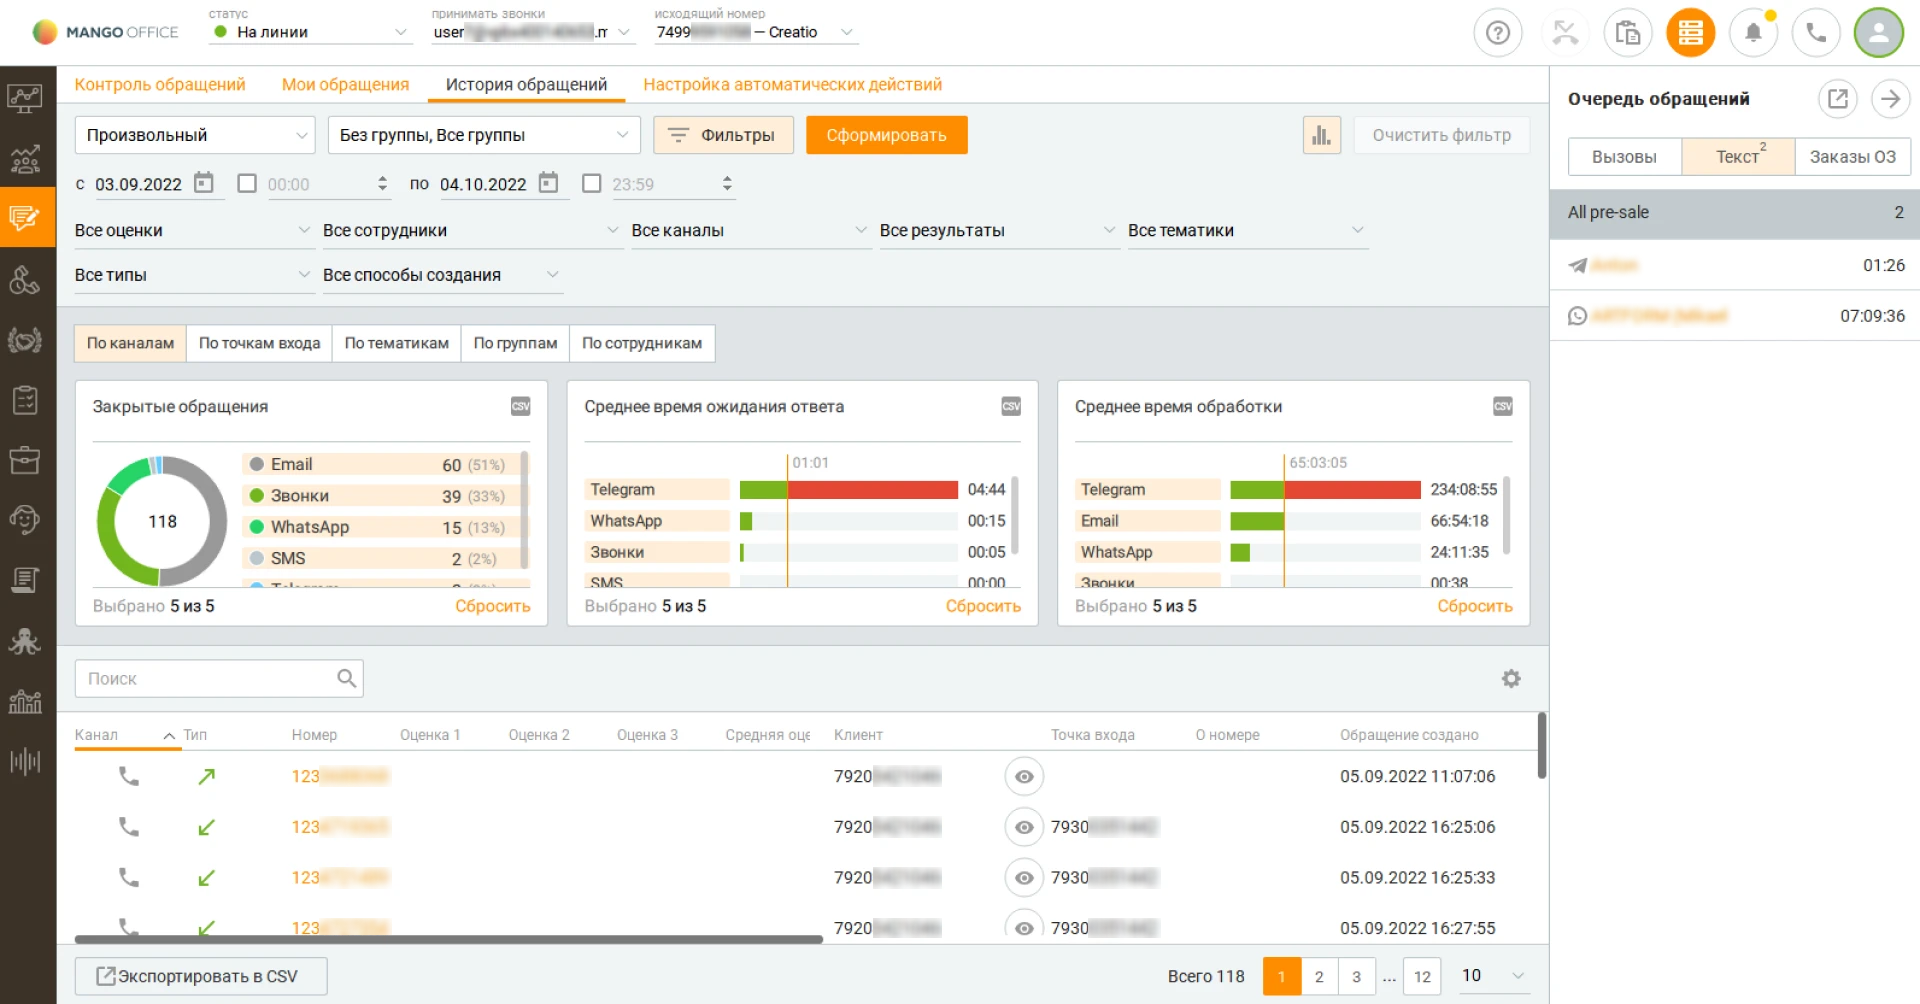Click the orange queue list icon
Viewport: 1920px width, 1004px height.
tap(1690, 33)
